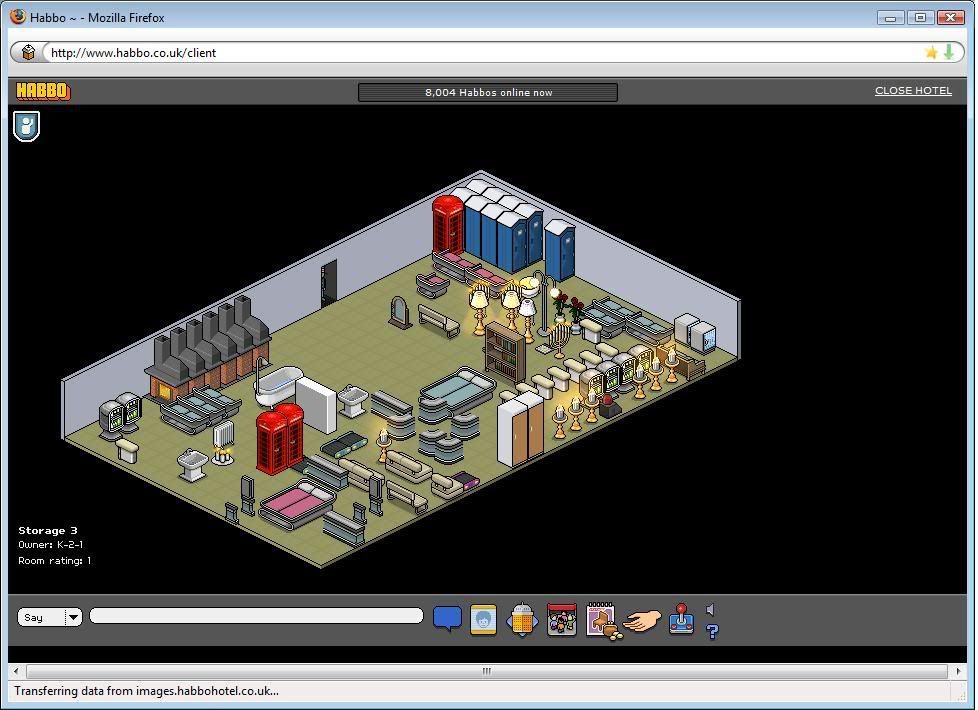Open the Habbo profile face icon
Viewport: 978px width, 710px height.
(483, 619)
